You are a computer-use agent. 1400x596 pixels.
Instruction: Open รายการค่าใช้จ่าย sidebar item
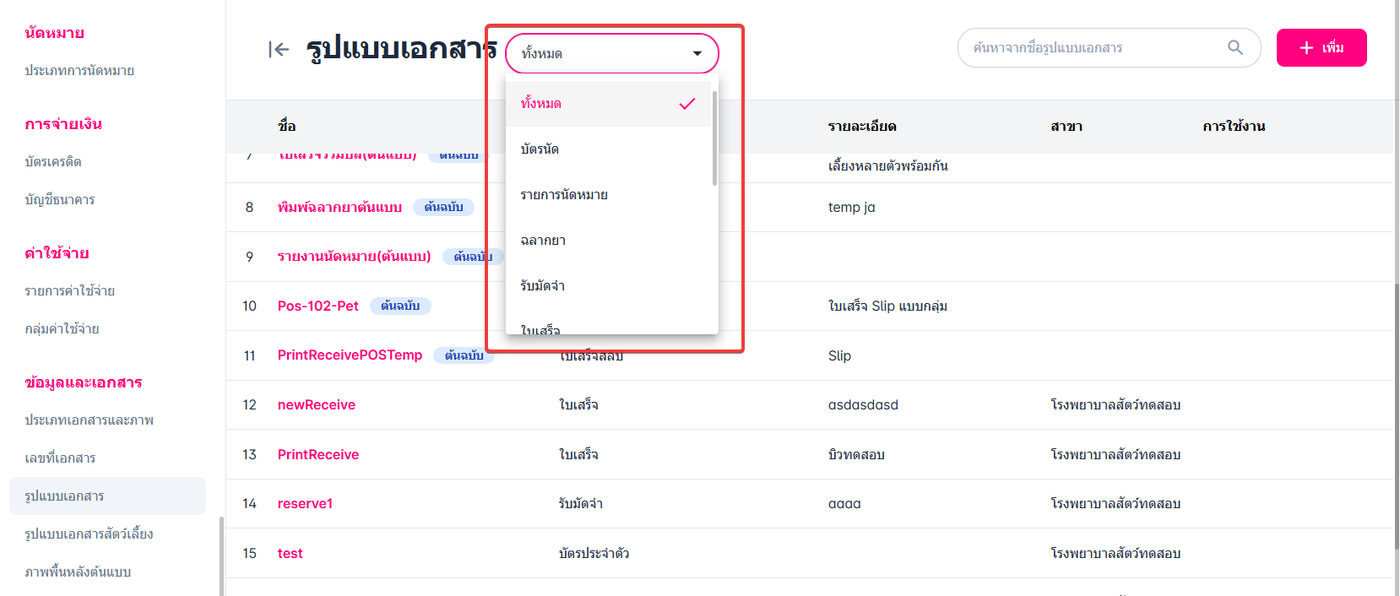pyautogui.click(x=70, y=291)
